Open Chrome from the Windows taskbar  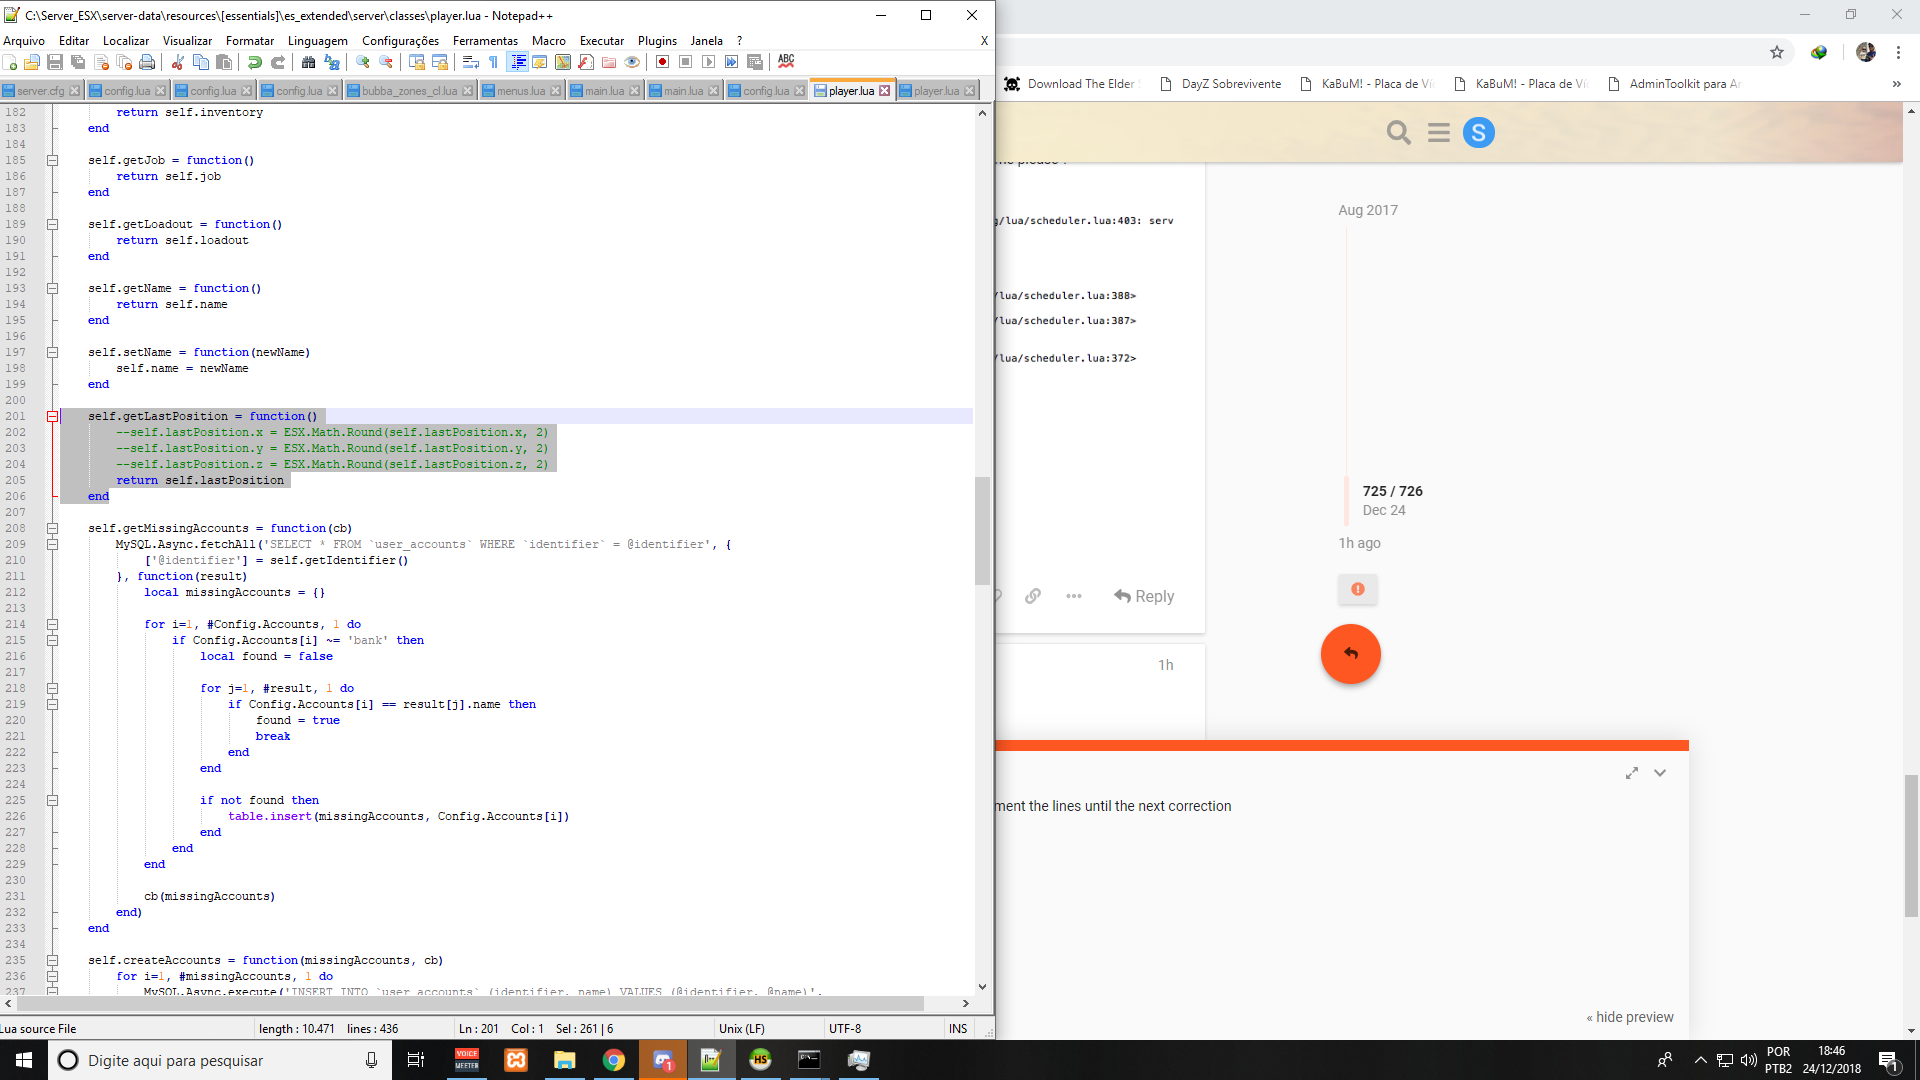click(613, 1060)
